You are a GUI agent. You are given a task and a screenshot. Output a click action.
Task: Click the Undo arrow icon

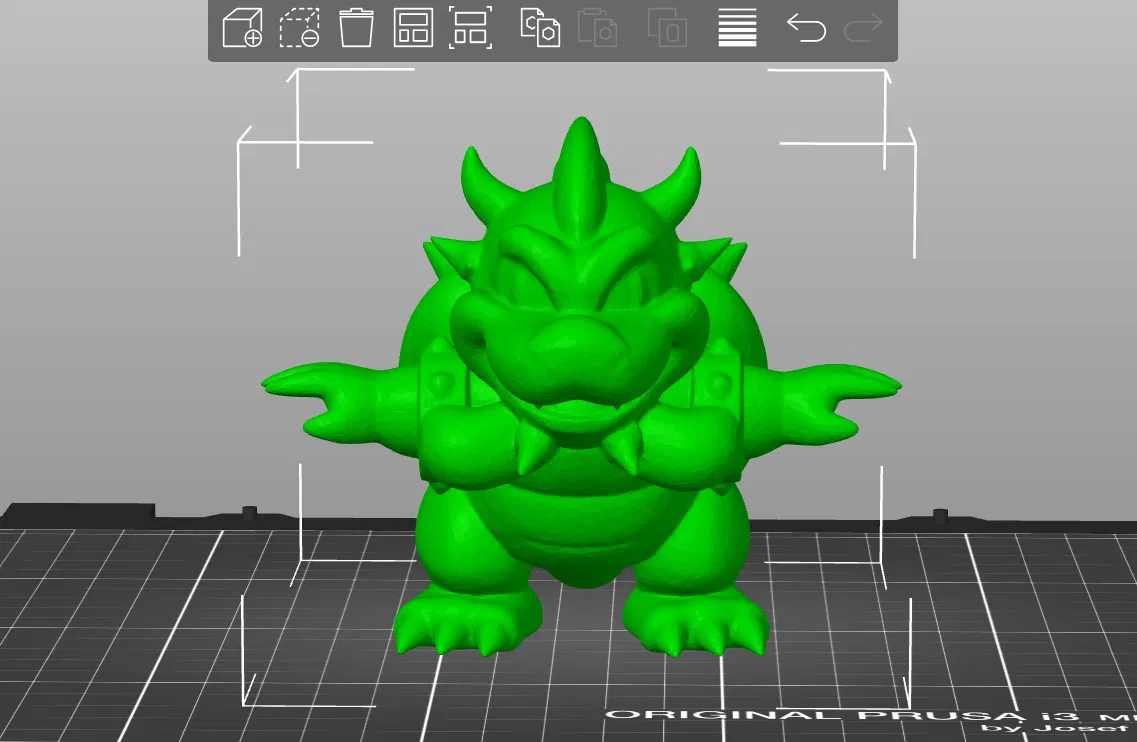point(806,28)
